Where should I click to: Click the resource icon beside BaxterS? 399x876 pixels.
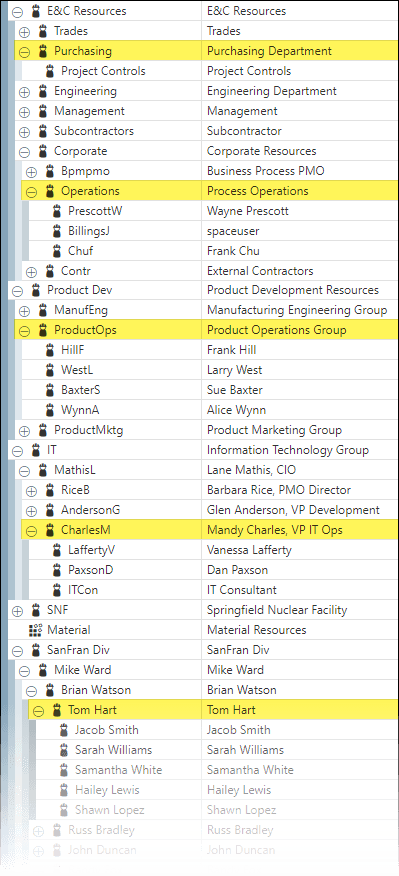coord(50,390)
